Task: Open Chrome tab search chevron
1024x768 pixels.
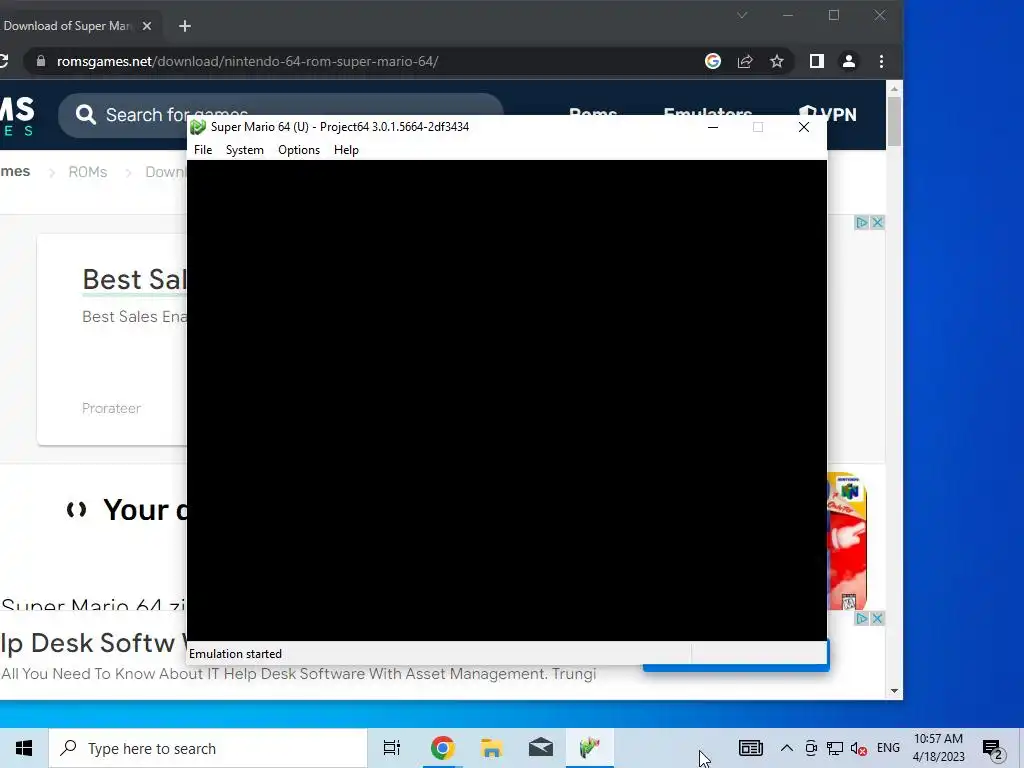Action: click(742, 15)
